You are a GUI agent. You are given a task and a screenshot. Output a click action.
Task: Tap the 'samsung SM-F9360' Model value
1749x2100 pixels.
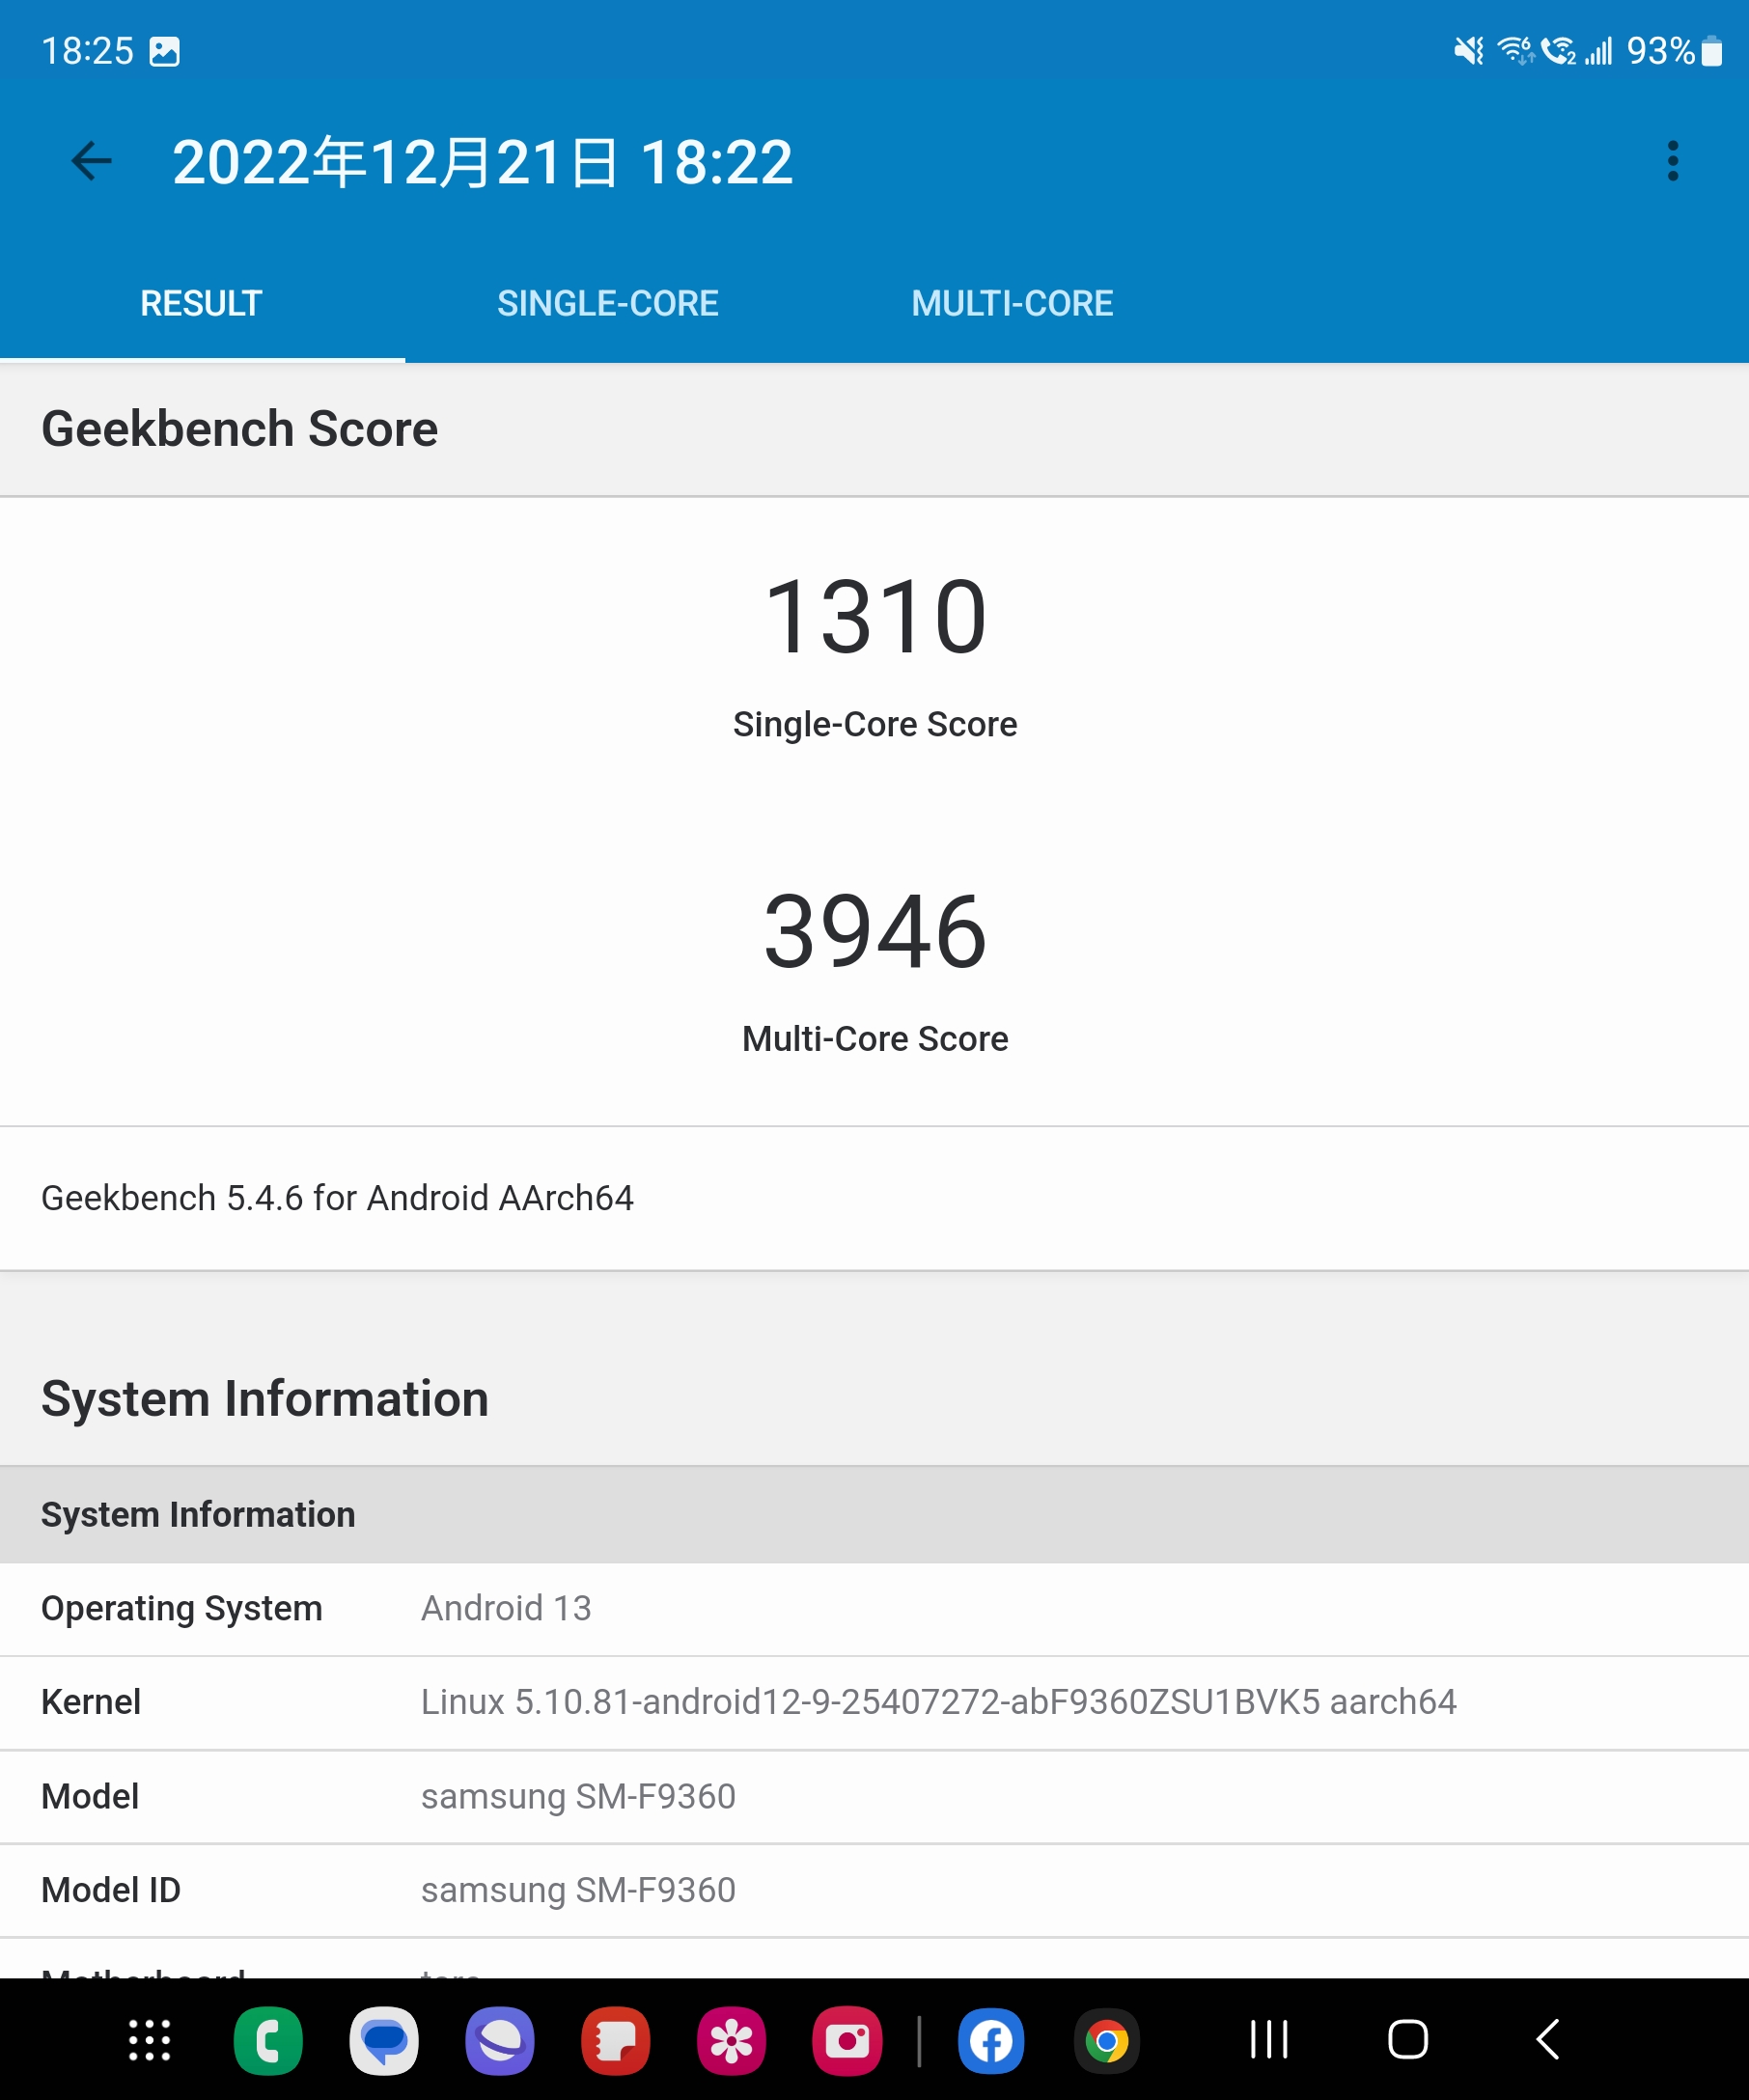click(578, 1796)
